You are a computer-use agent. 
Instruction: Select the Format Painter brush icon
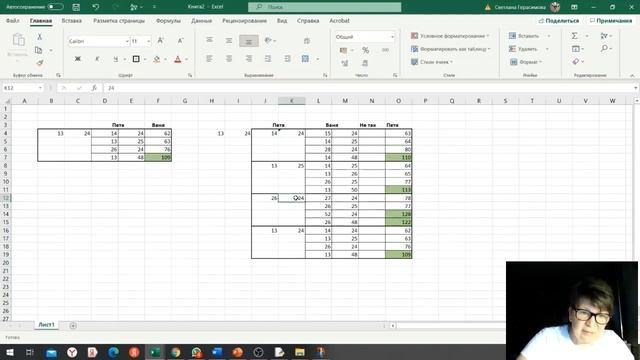point(40,63)
